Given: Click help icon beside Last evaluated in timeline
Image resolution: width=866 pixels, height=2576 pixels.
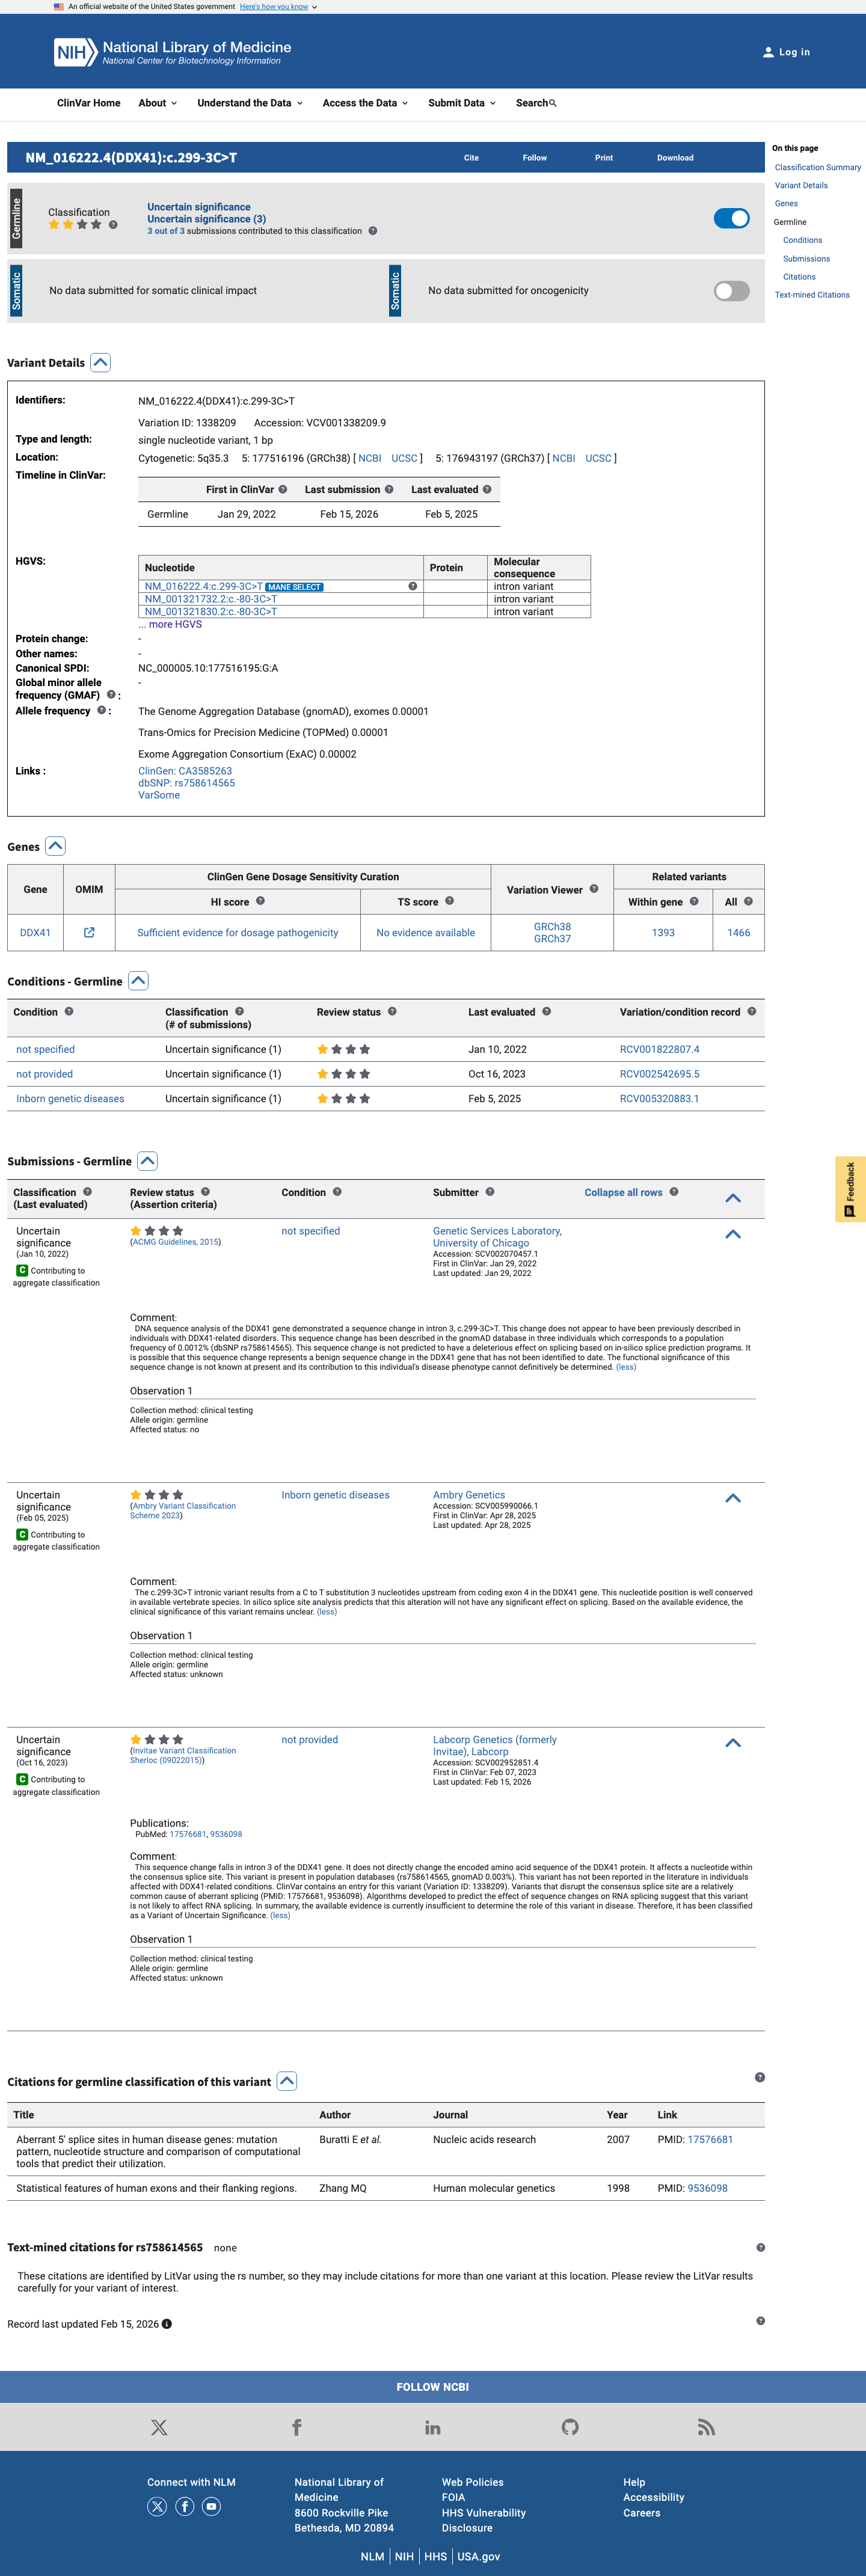Looking at the screenshot, I should point(487,490).
